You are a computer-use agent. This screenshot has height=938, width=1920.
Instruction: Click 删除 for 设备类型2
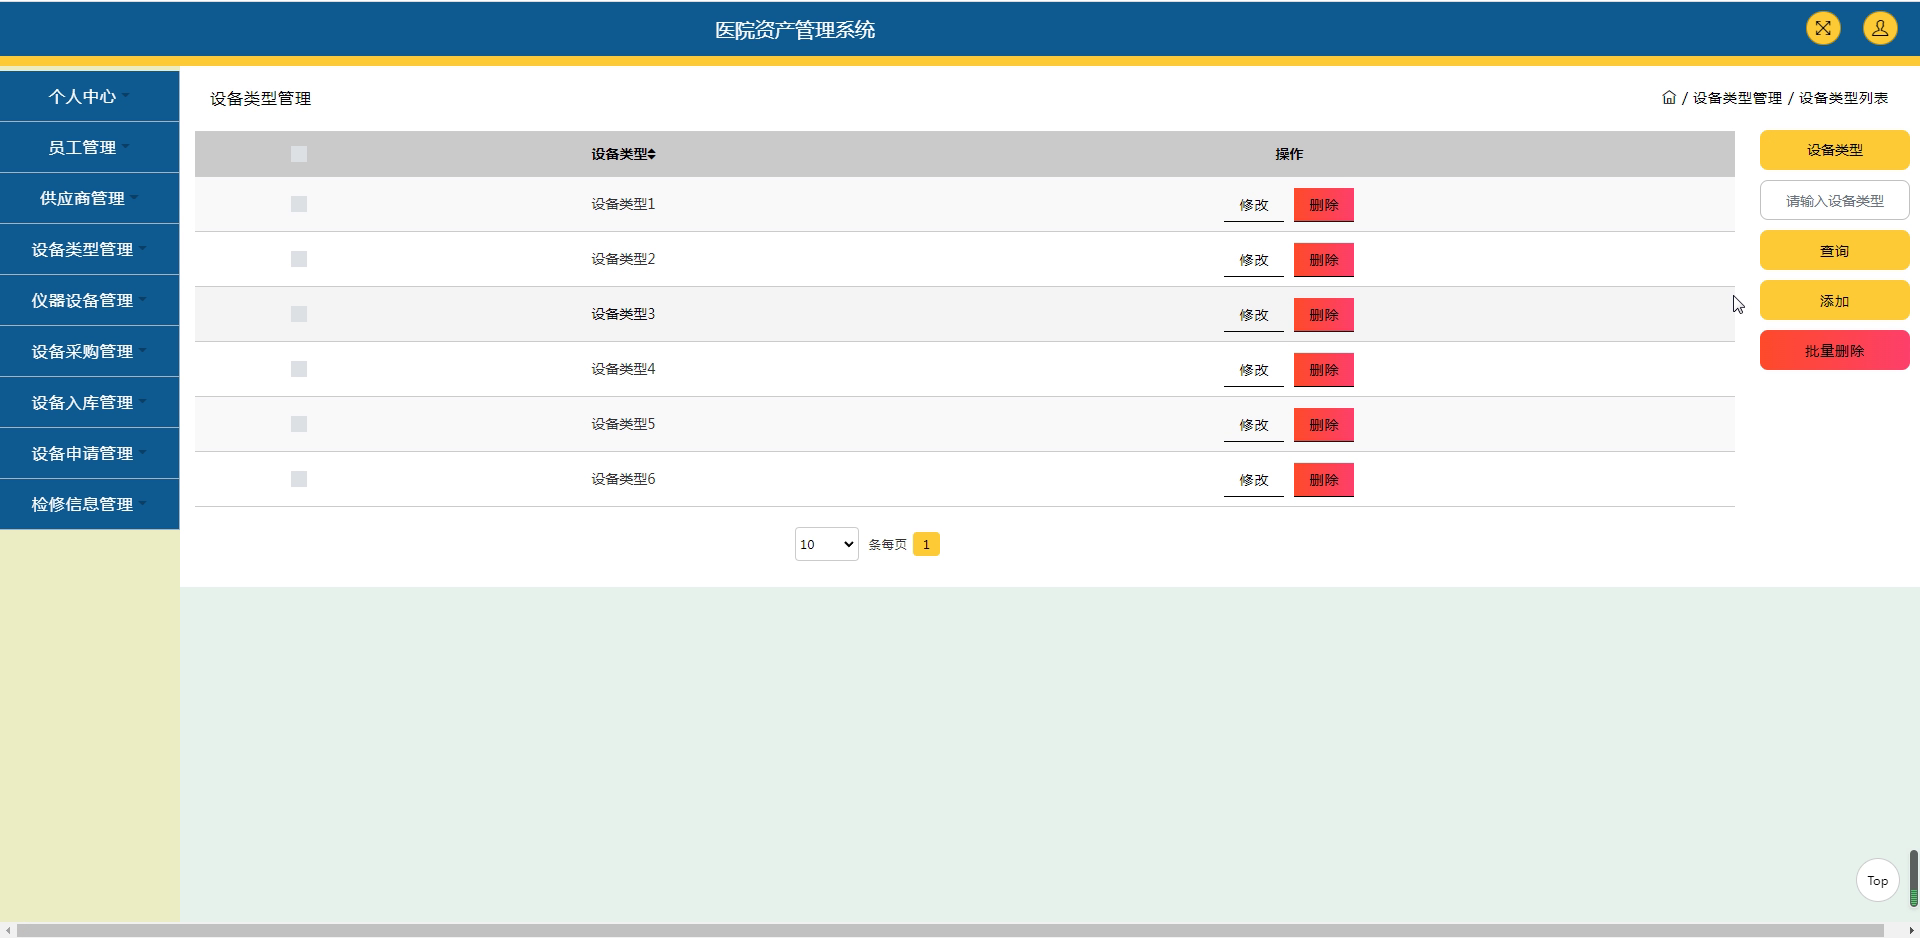click(x=1324, y=260)
